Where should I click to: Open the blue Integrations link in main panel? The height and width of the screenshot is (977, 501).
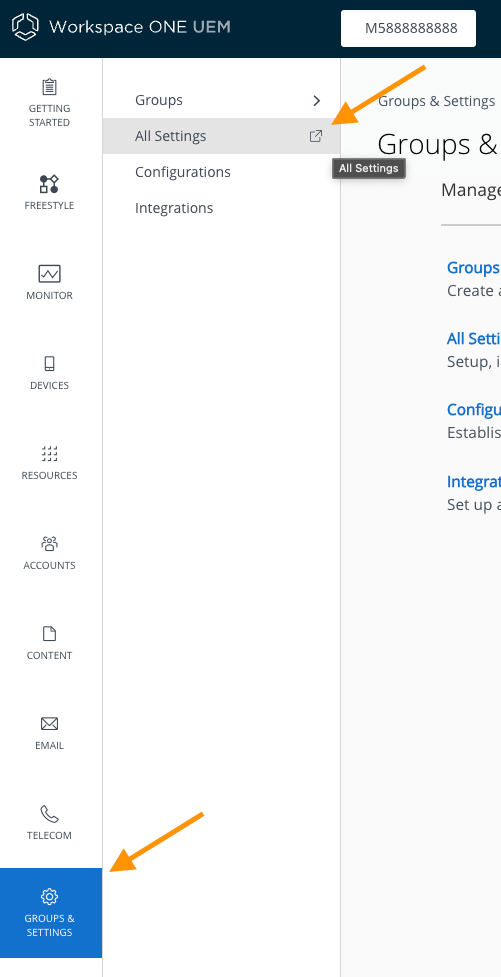click(x=474, y=482)
